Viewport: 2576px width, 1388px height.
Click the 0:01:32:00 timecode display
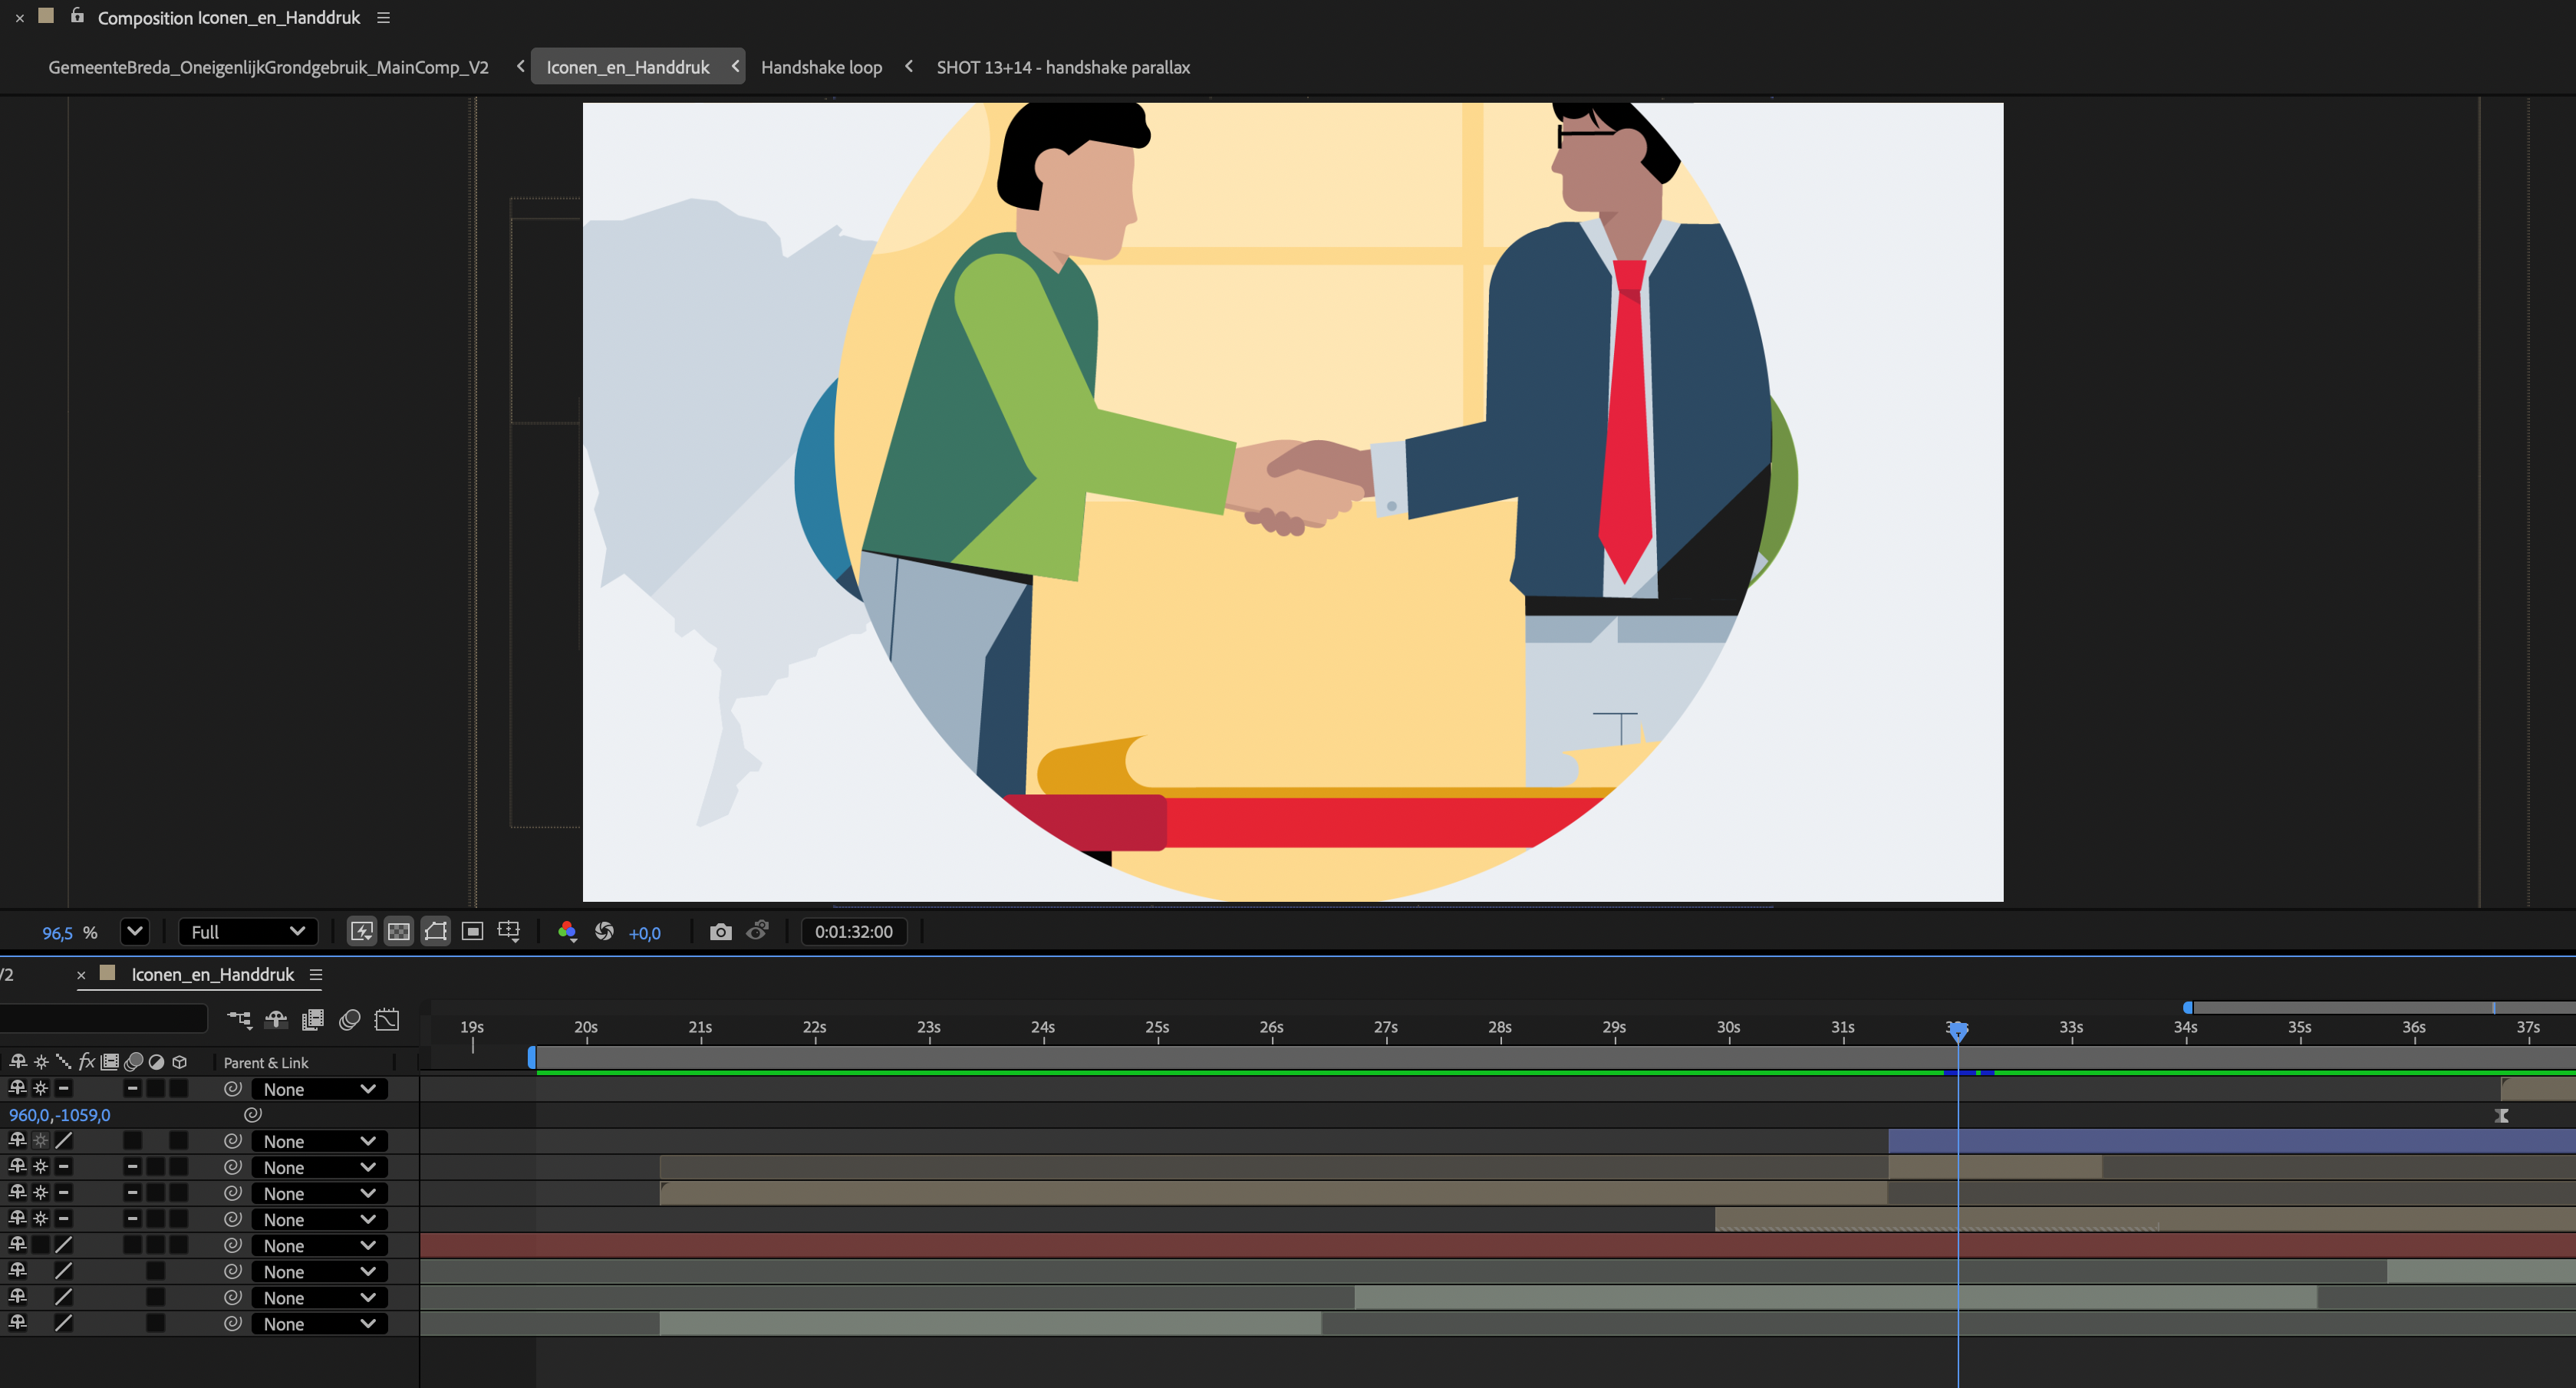[853, 932]
